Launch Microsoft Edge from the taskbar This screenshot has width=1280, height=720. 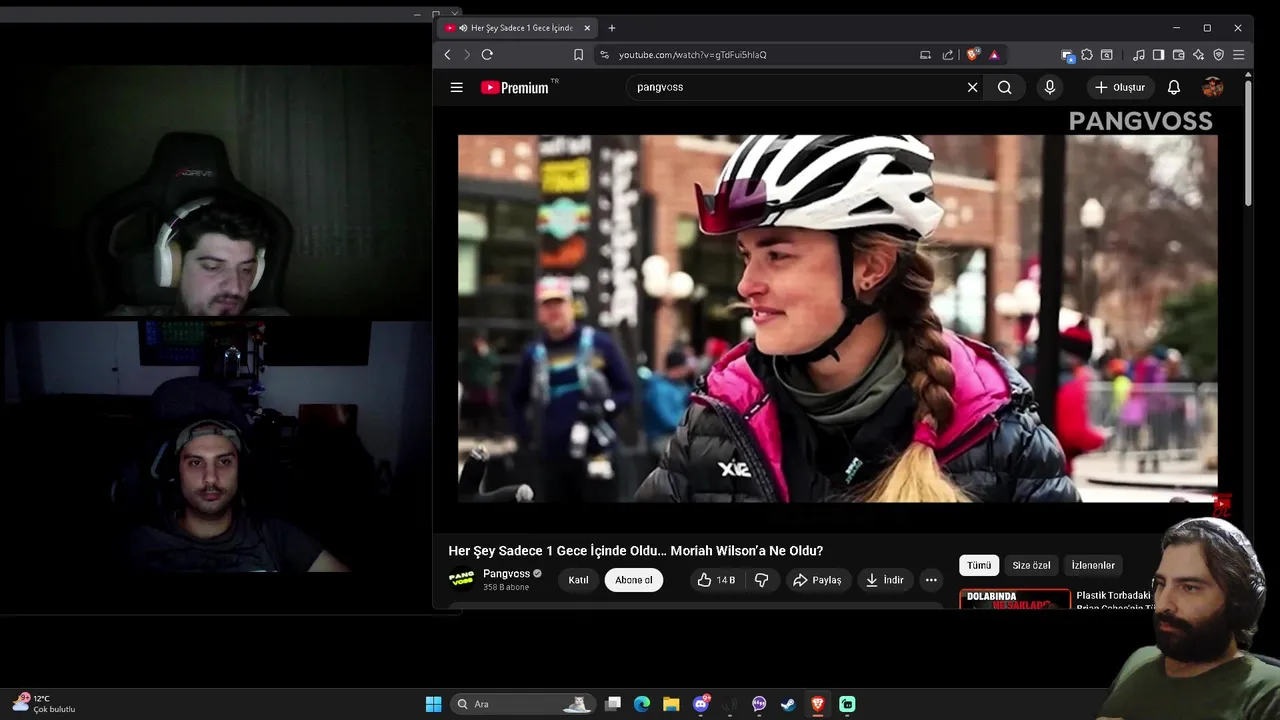tap(642, 704)
